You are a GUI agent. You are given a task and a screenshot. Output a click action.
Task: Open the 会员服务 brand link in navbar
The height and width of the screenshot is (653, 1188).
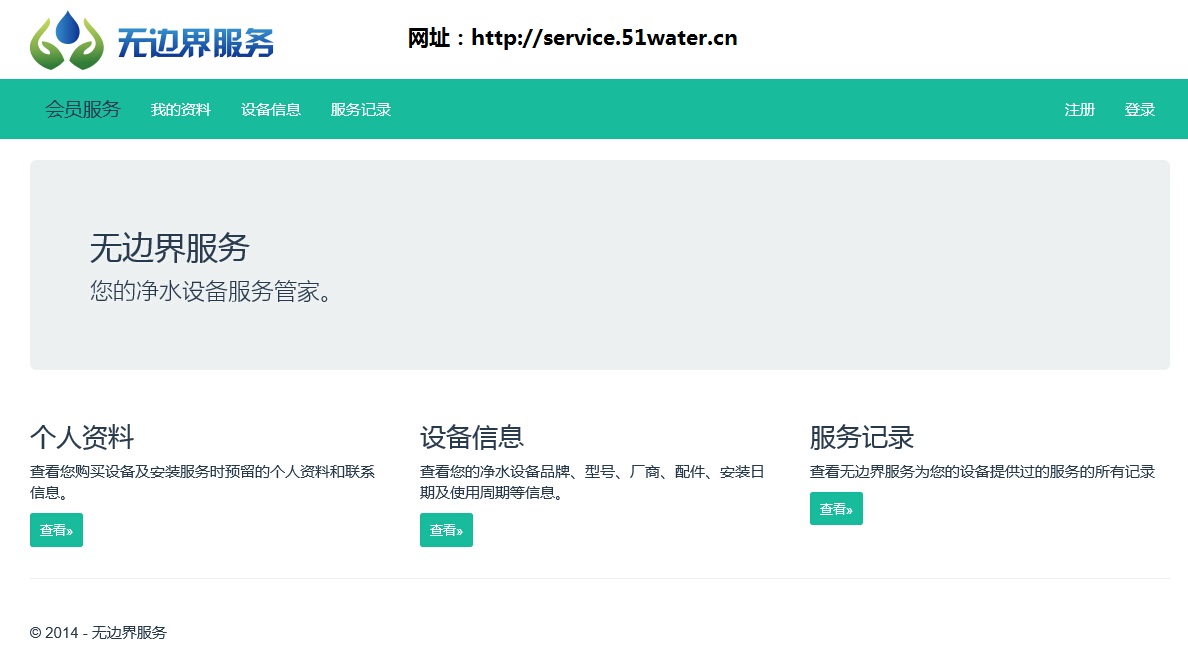[x=83, y=109]
